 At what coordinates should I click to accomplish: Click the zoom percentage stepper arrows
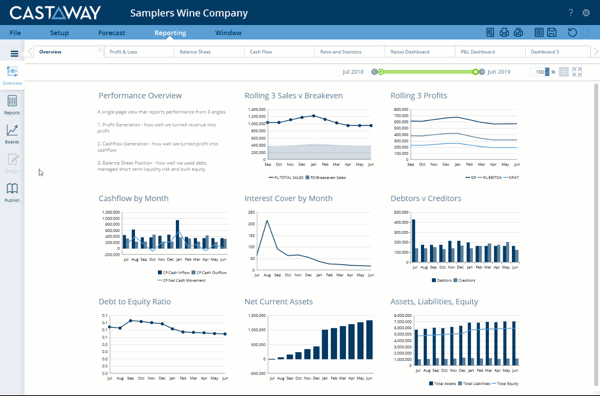click(547, 72)
